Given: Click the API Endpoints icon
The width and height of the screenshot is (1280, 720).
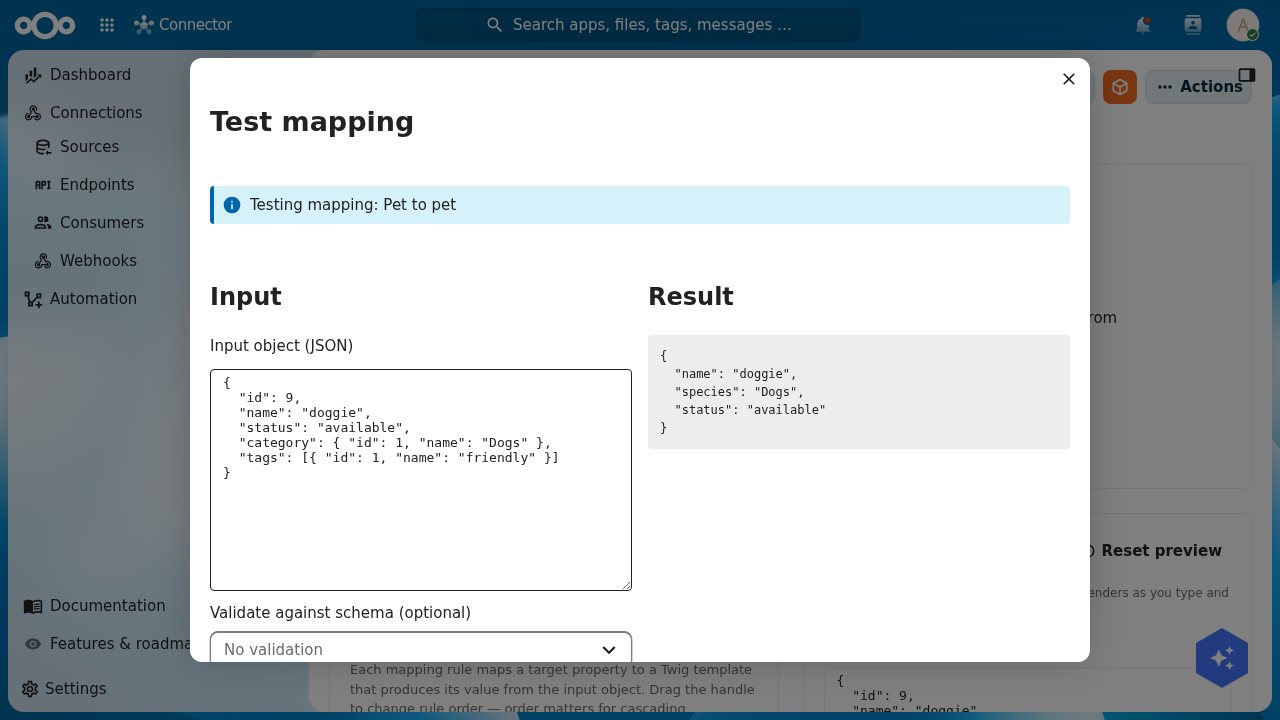Looking at the screenshot, I should (x=43, y=185).
